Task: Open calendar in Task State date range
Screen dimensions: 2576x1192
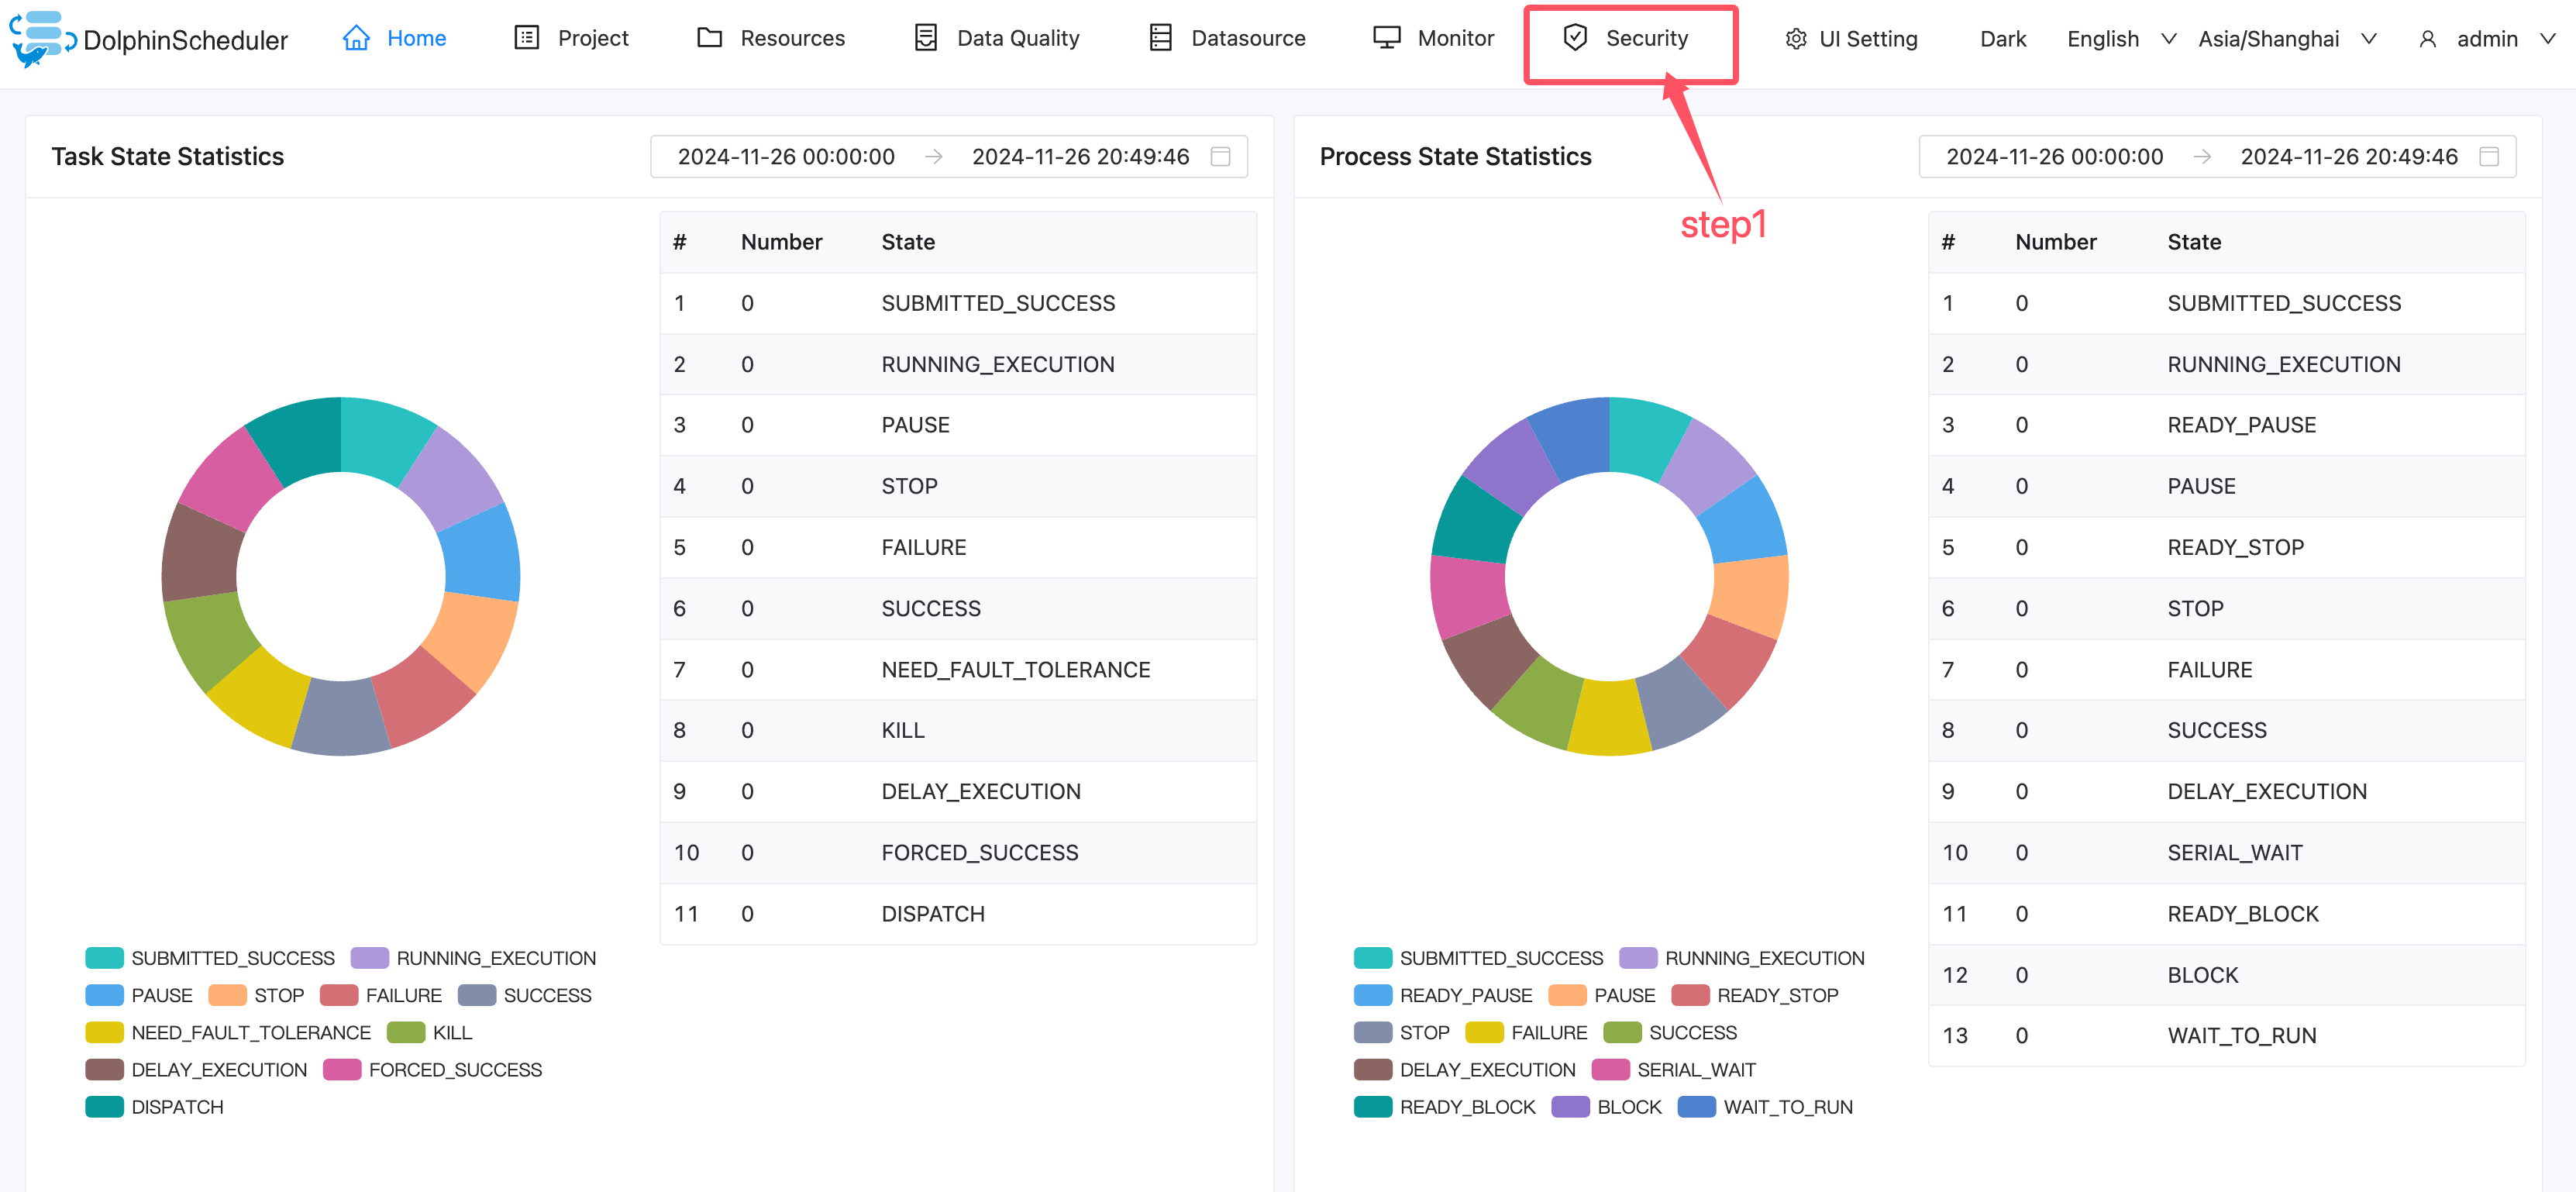Action: (x=1220, y=157)
